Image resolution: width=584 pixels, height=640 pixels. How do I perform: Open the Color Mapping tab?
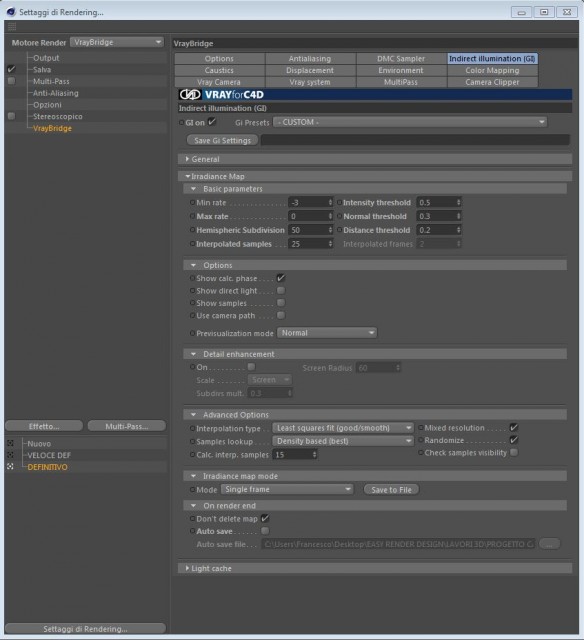[492, 70]
